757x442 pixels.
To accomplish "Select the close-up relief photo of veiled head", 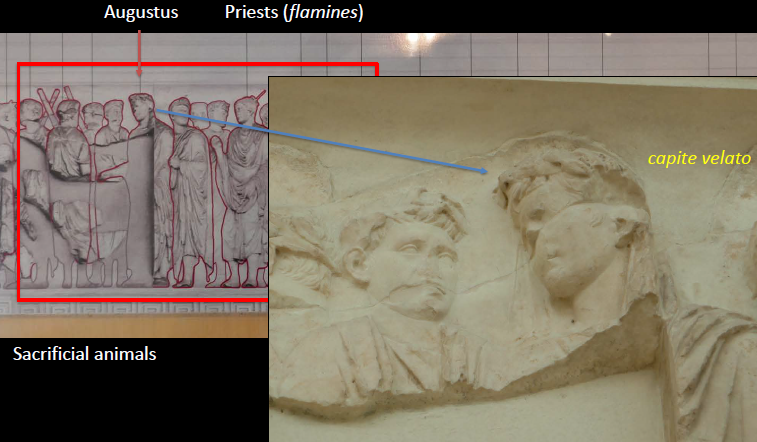I will click(x=513, y=259).
